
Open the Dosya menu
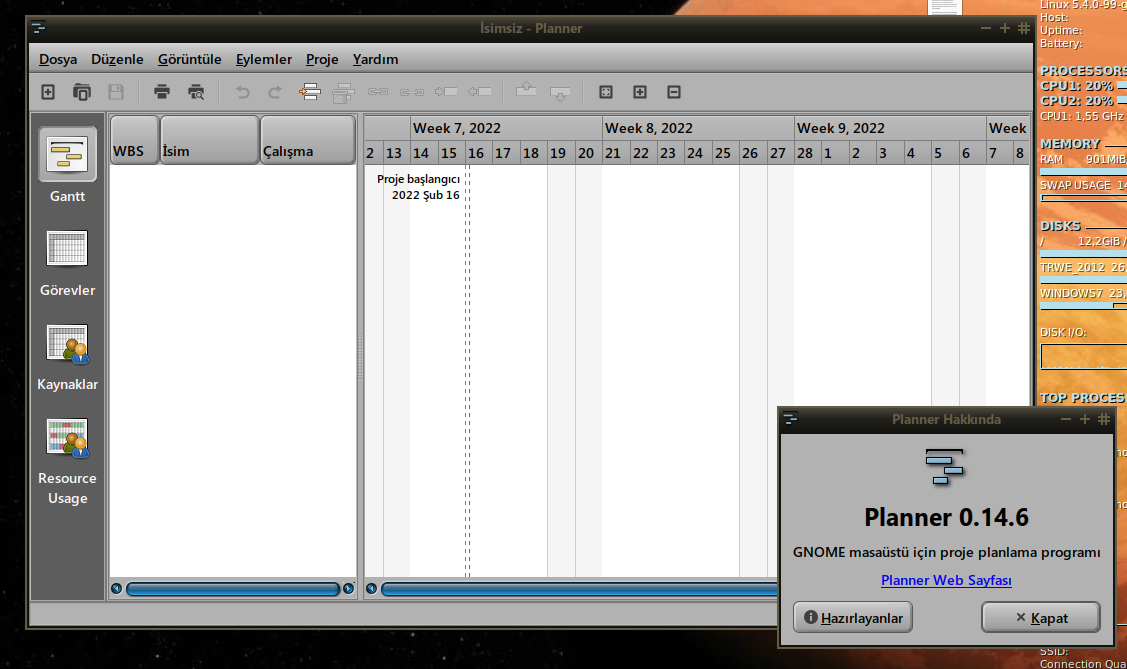click(x=58, y=60)
